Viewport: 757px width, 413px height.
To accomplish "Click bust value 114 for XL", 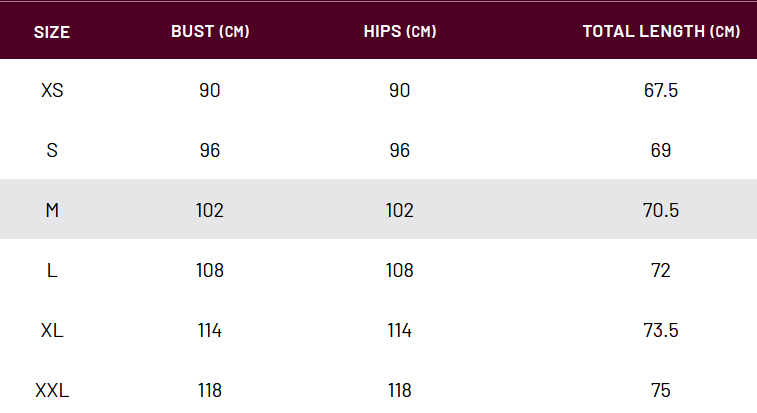I will pyautogui.click(x=210, y=330).
